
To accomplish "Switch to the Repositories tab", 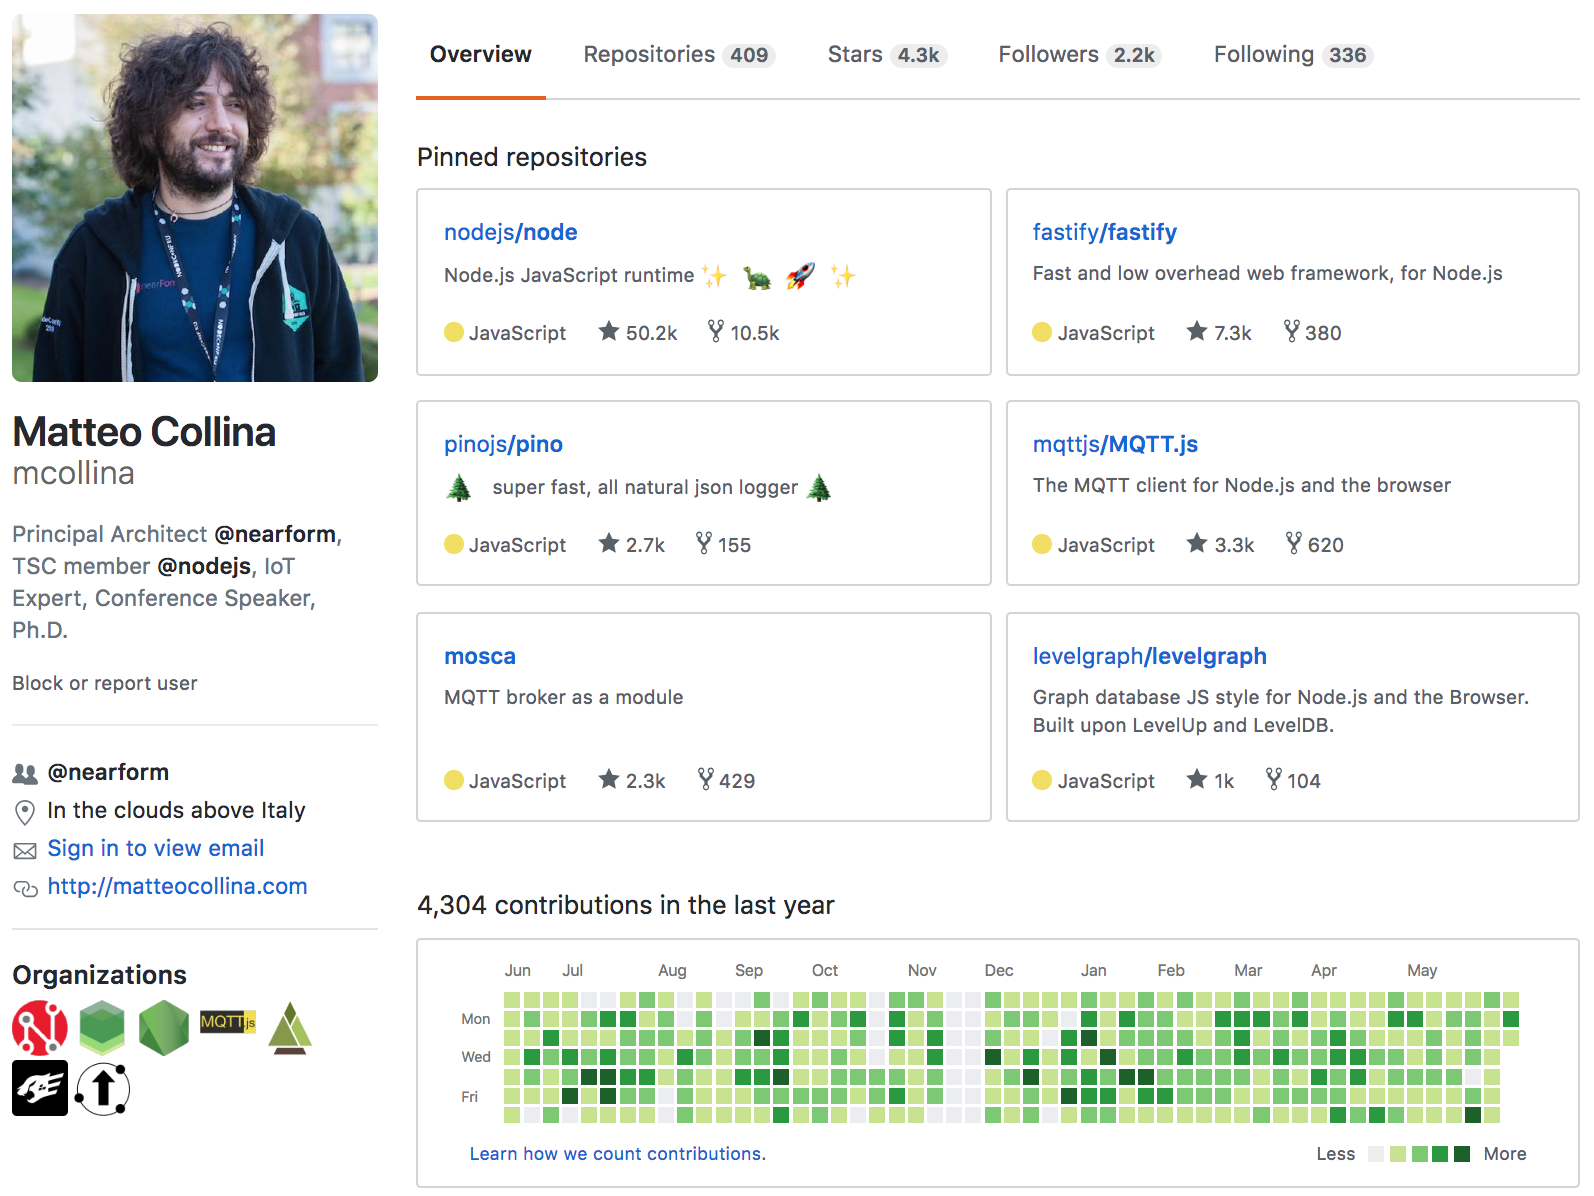I will point(679,55).
